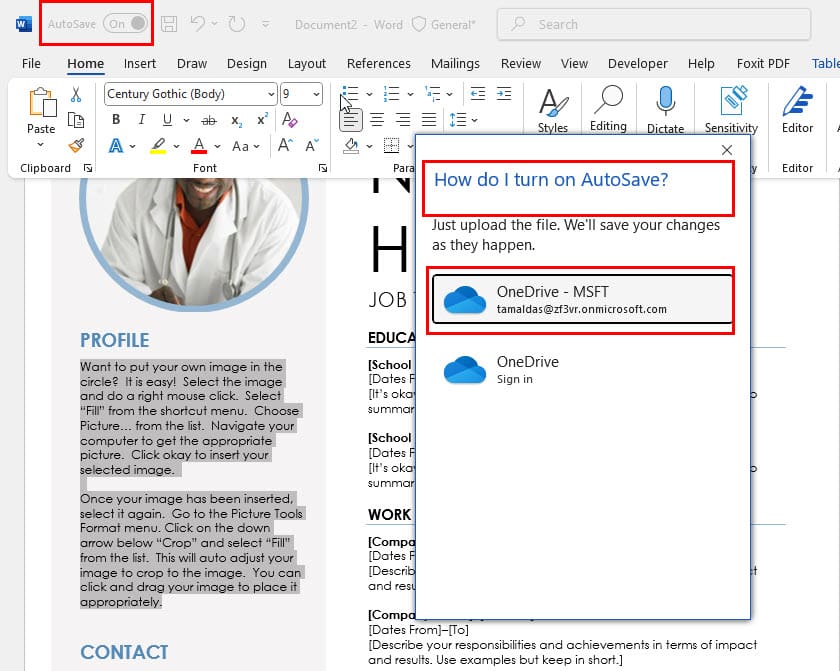Toggle bold formatting
Screen dimensions: 840x671
pyautogui.click(x=116, y=119)
